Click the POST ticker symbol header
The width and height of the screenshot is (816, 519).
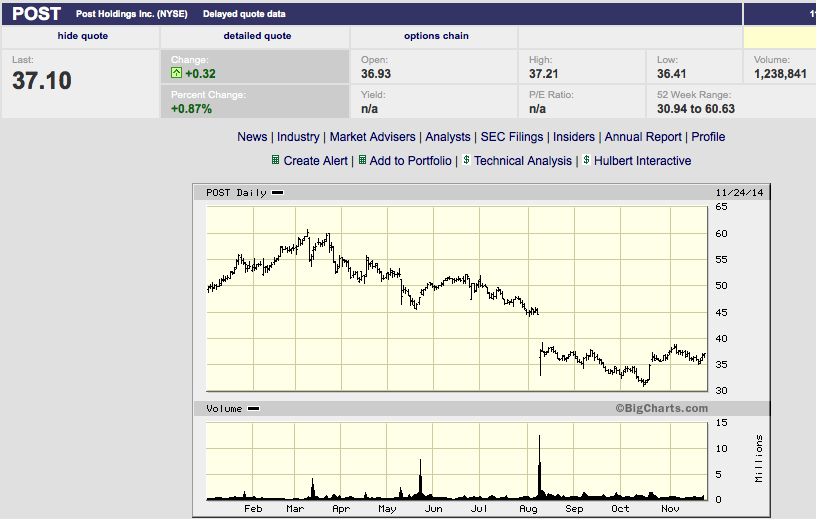tap(36, 14)
